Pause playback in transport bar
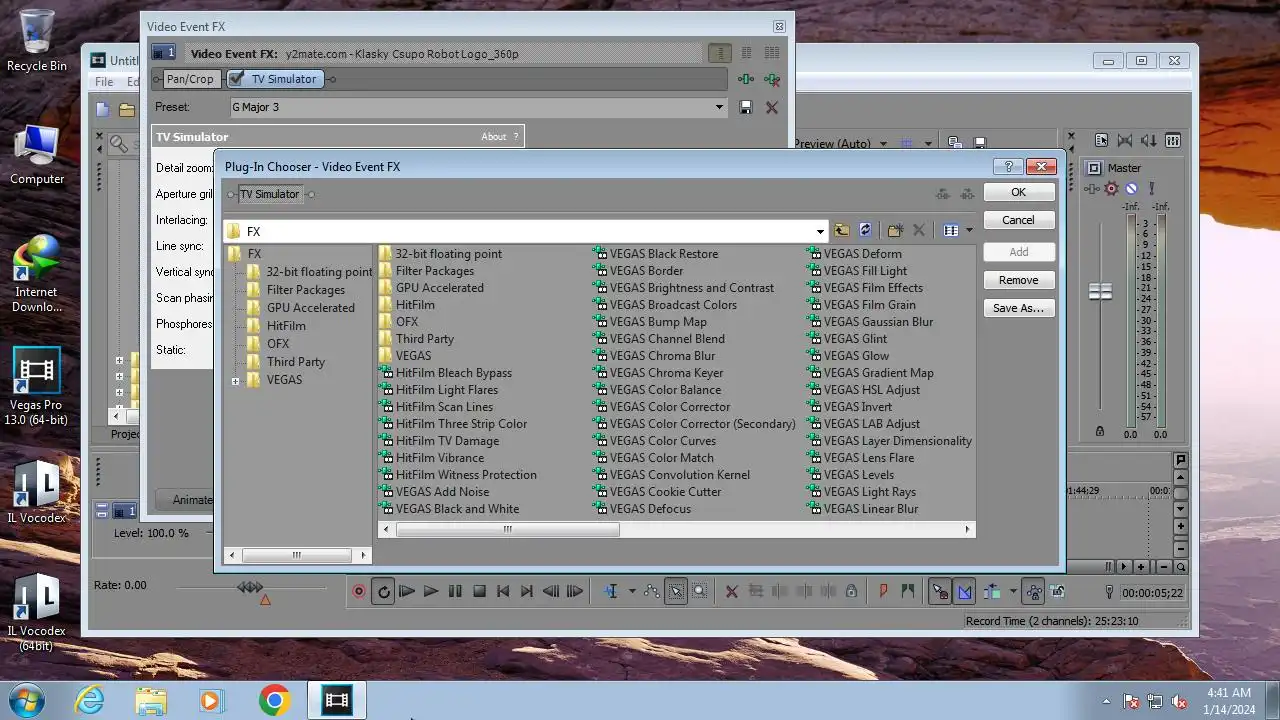Screen dimensions: 1280x720 455,591
